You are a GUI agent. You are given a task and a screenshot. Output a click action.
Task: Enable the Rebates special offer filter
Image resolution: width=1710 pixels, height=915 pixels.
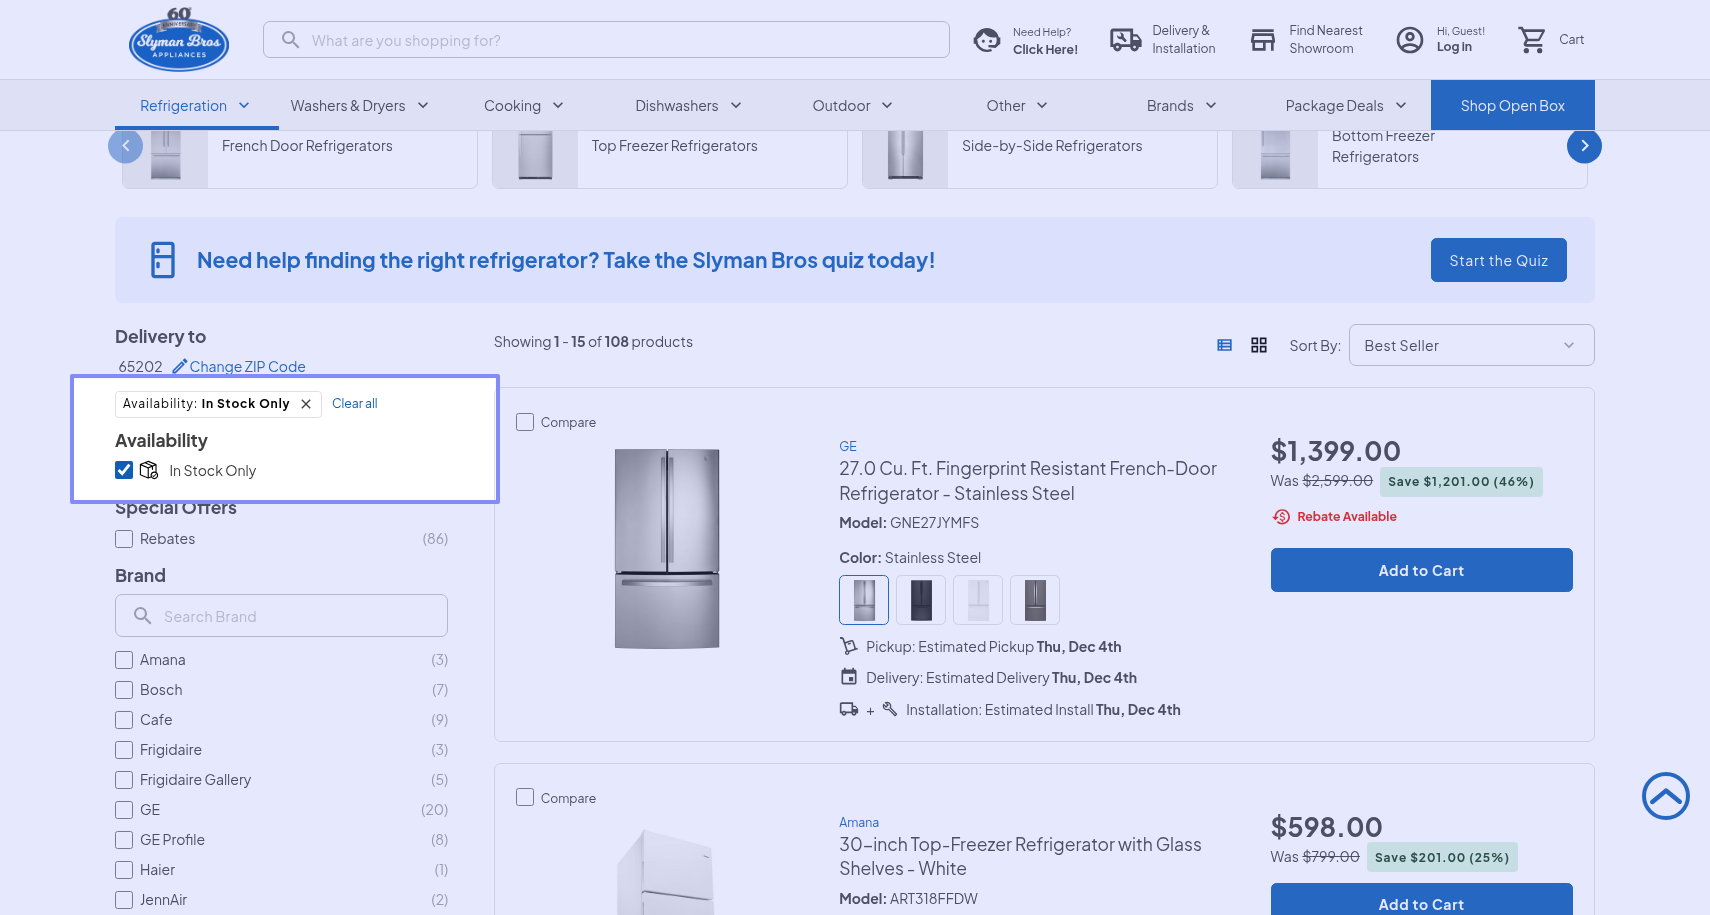124,539
